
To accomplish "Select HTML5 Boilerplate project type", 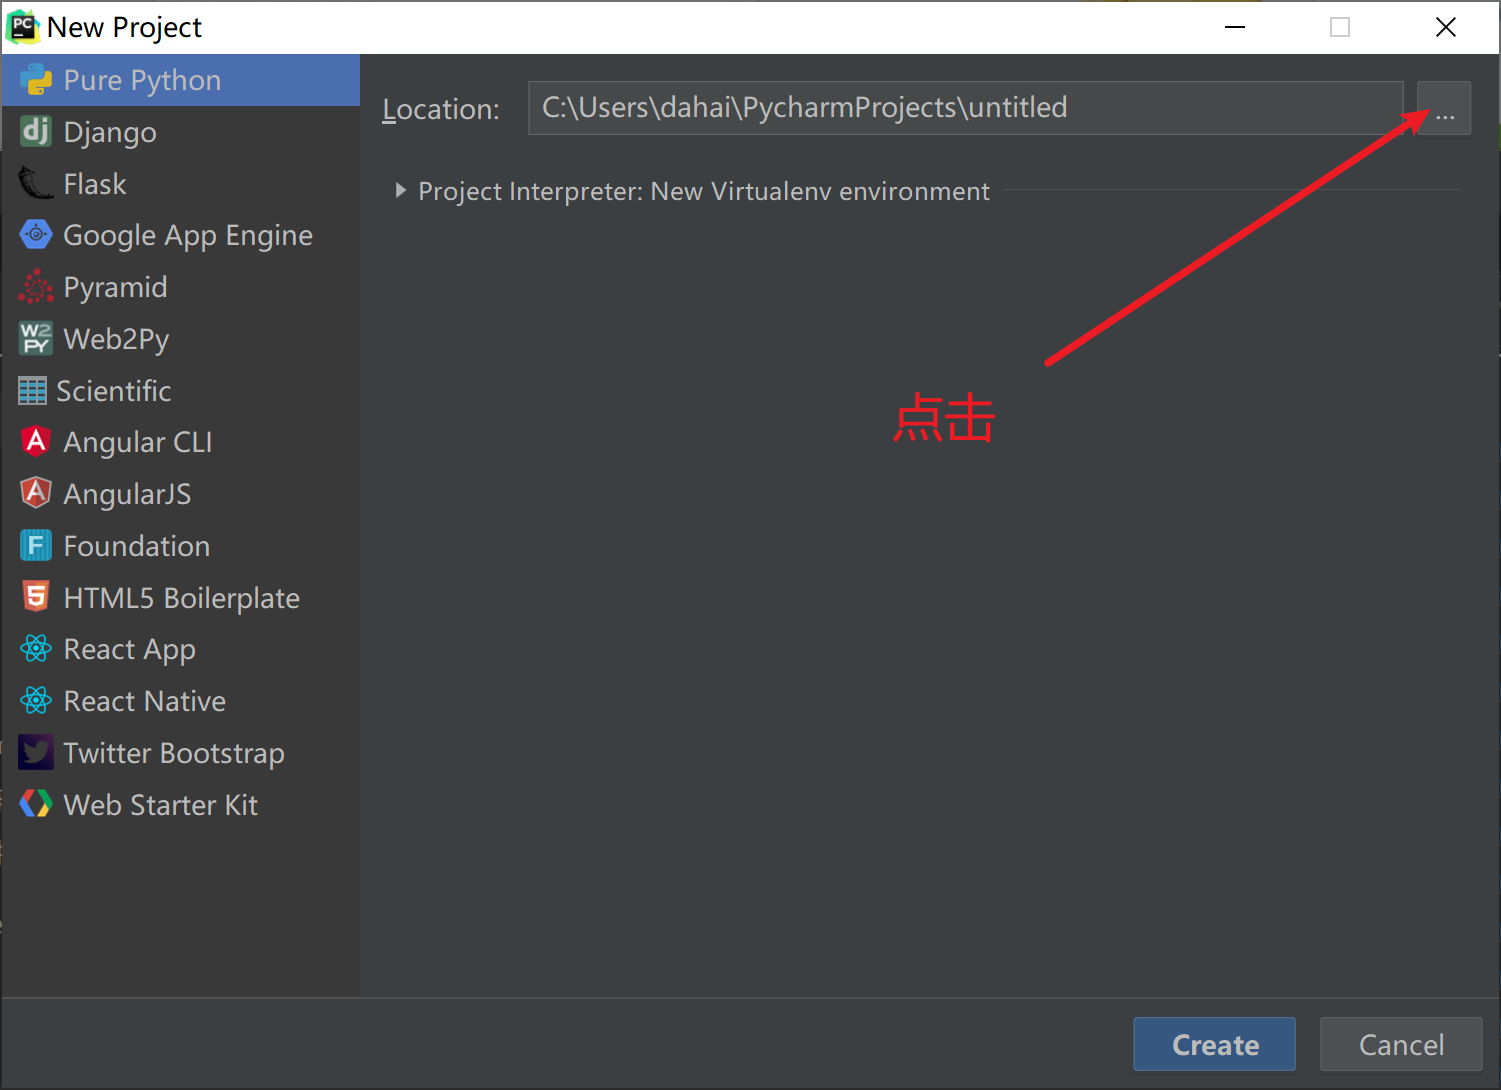I will [181, 598].
